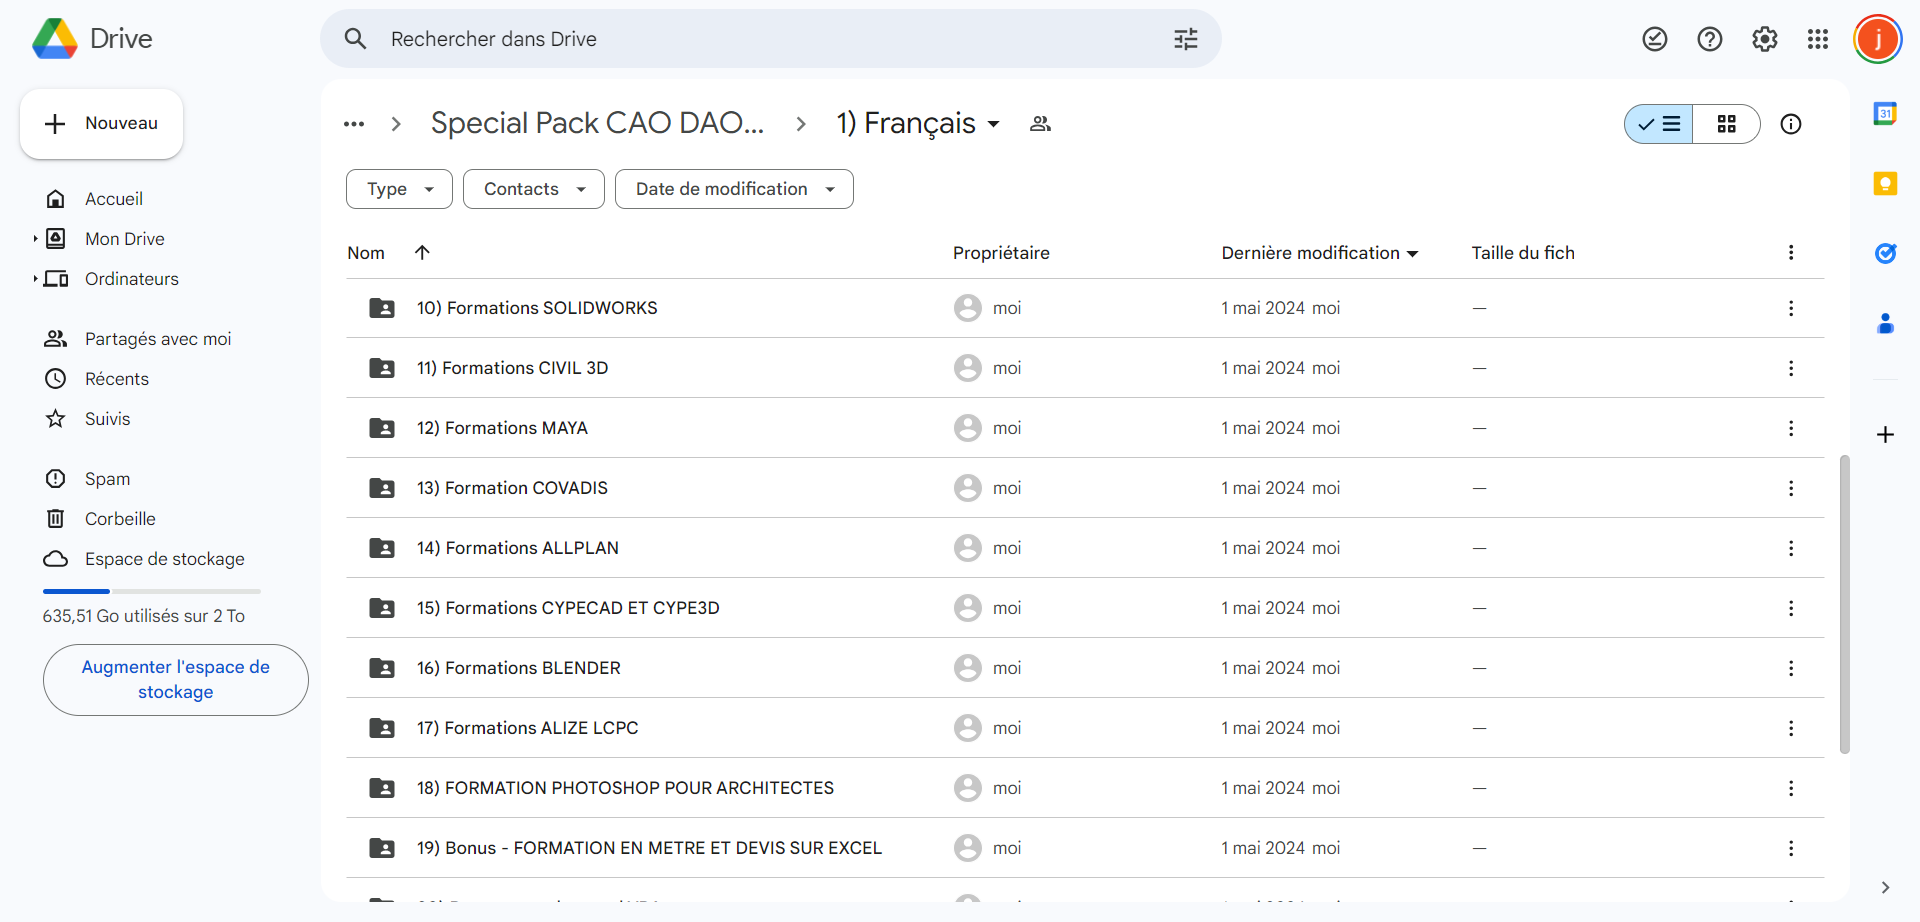Click the Taille du fich column header
Viewport: 1920px width, 922px height.
pos(1523,253)
